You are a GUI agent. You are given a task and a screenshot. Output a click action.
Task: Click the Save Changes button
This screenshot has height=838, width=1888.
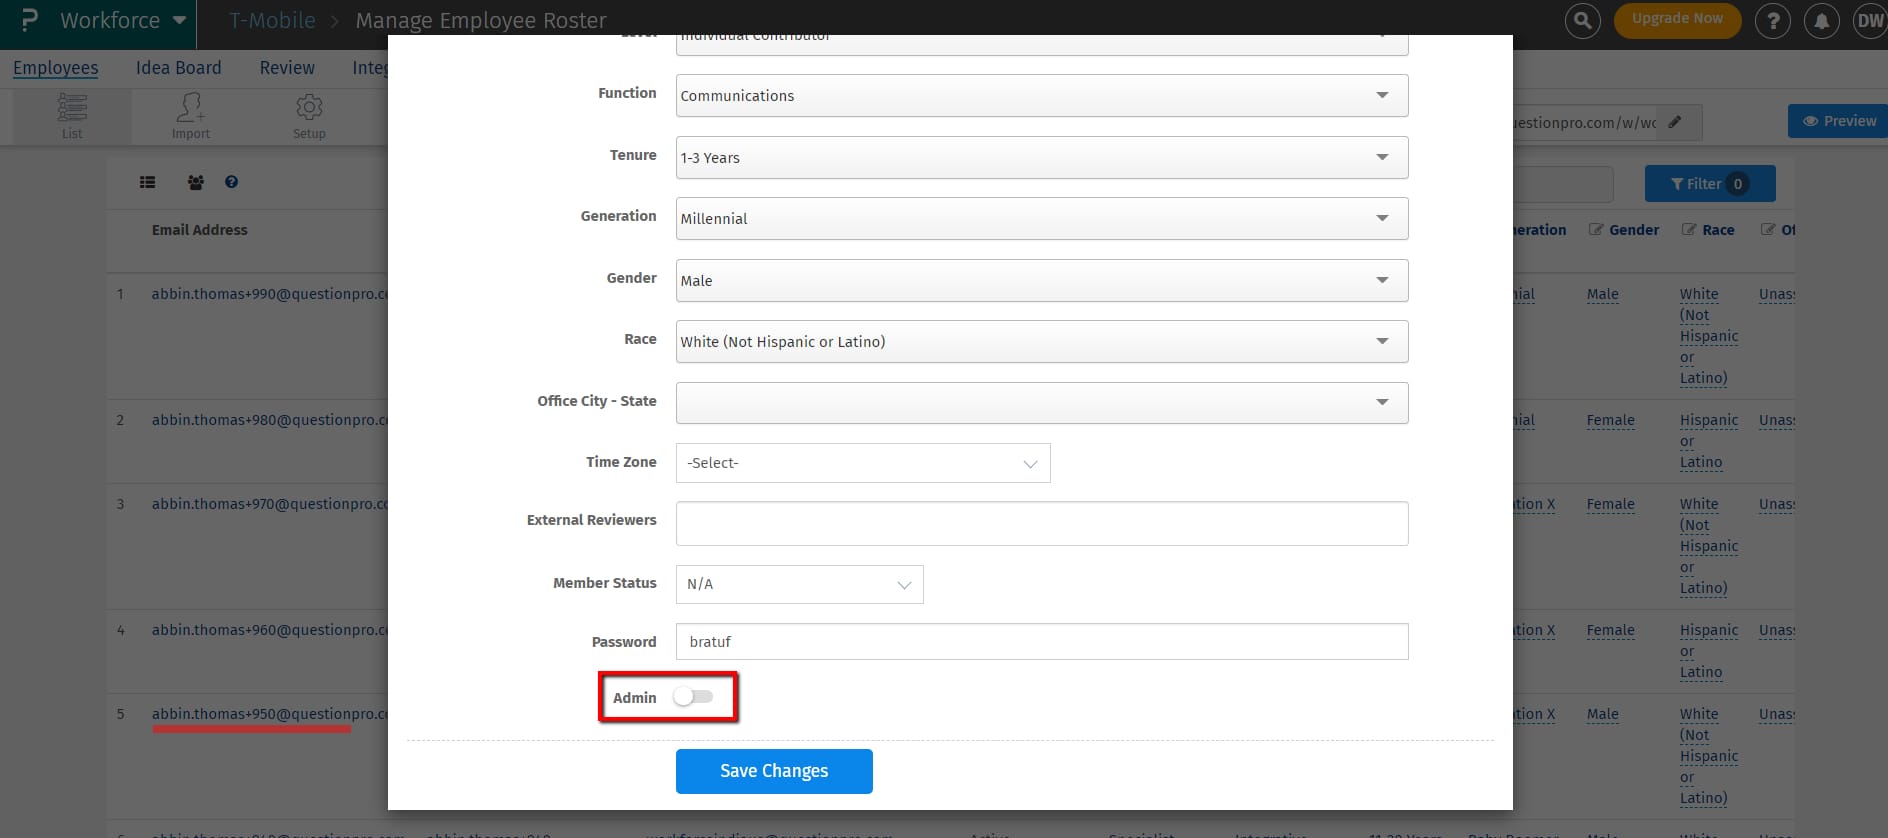pyautogui.click(x=774, y=771)
